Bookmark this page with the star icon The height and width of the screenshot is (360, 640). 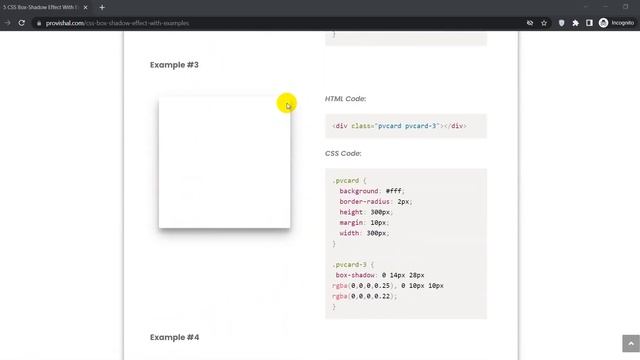[544, 23]
